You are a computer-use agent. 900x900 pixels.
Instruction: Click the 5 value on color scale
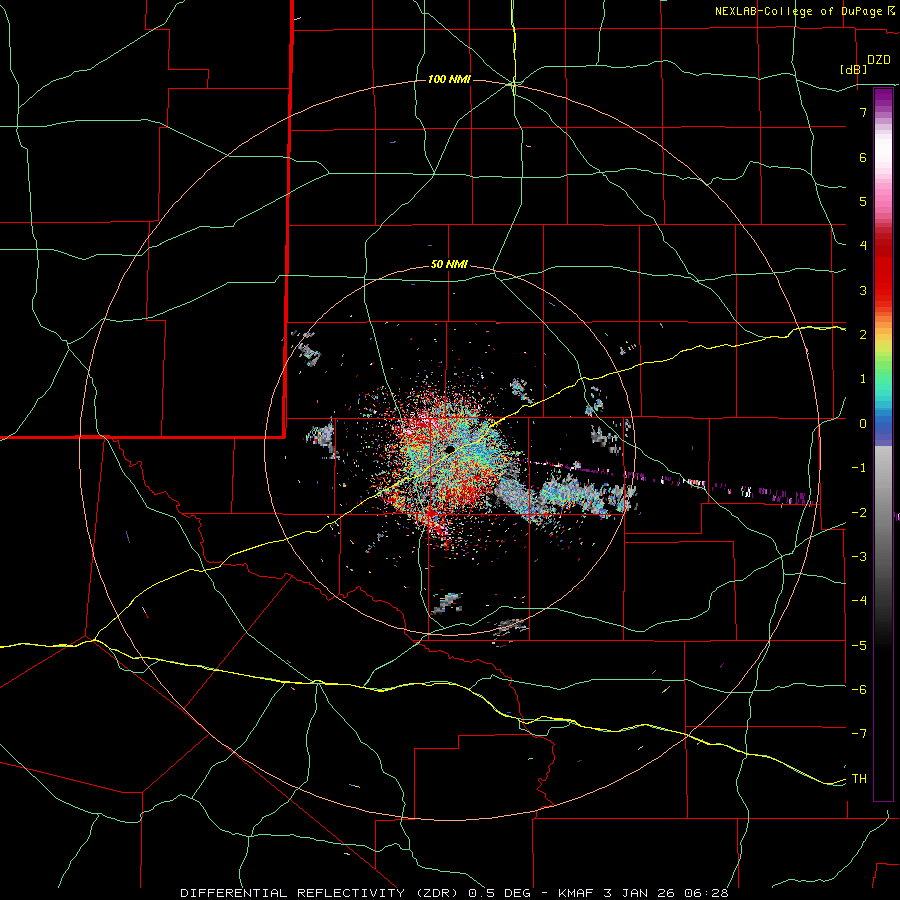(863, 201)
